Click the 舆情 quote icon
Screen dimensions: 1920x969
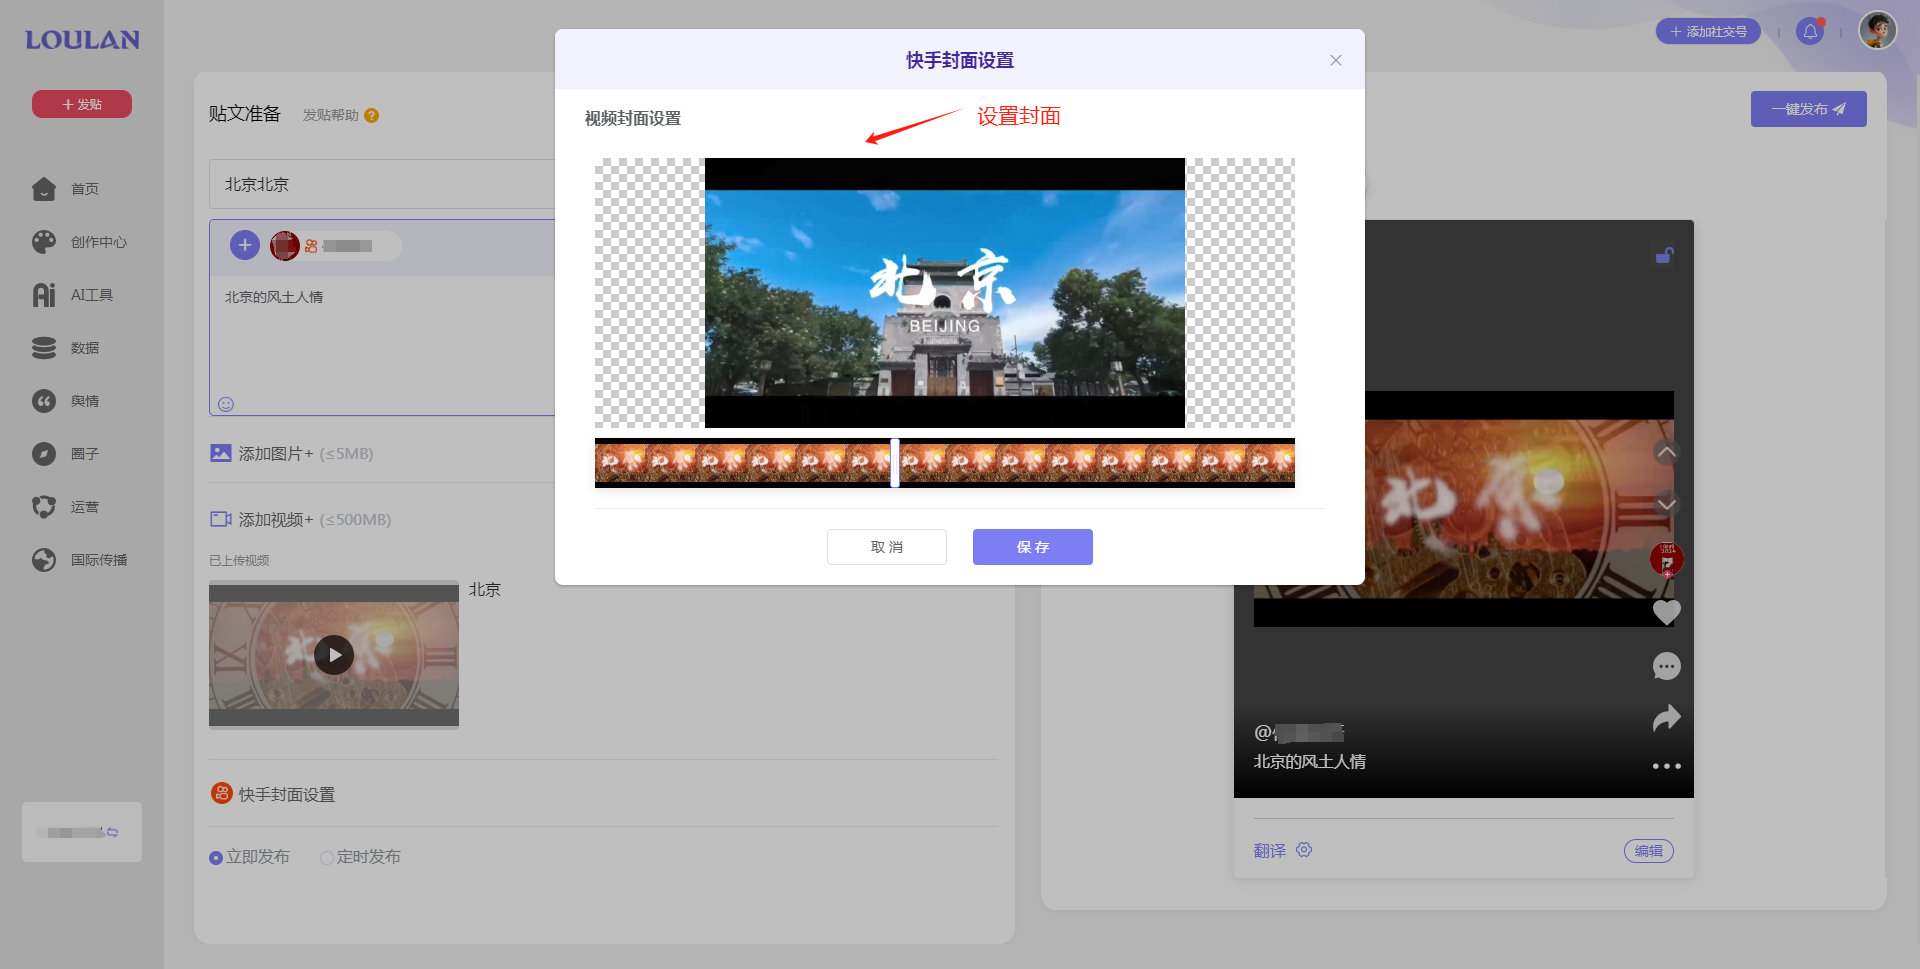(x=44, y=401)
